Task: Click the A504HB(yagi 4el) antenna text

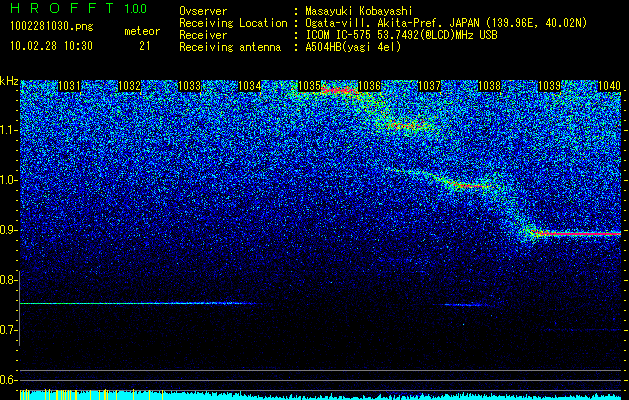Action: click(x=353, y=47)
